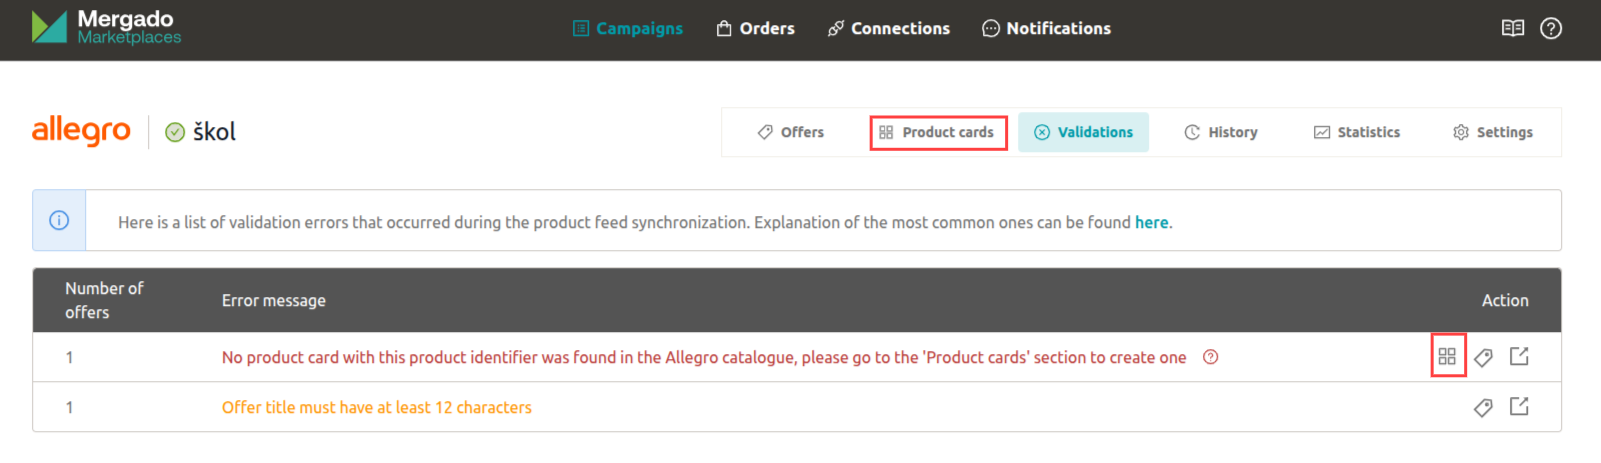
Task: Open external link icon for offer title error
Action: pyautogui.click(x=1519, y=406)
